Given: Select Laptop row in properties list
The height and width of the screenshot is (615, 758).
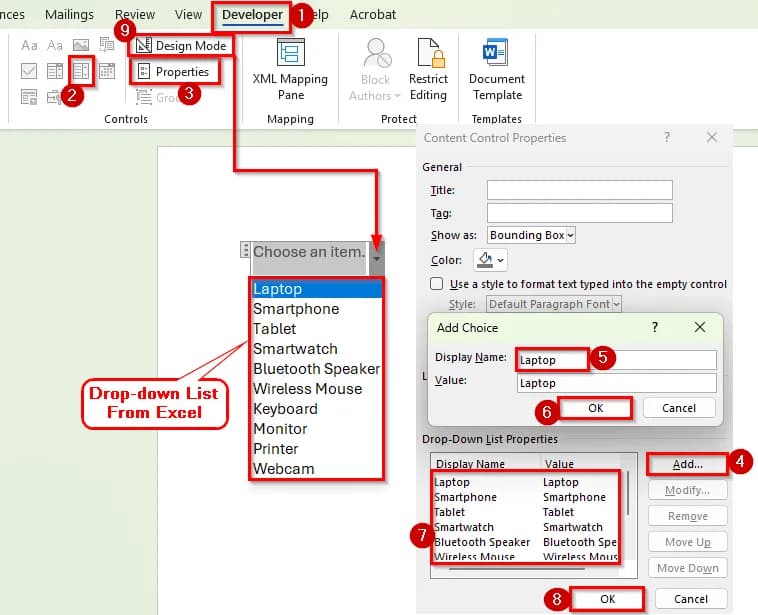Looking at the screenshot, I should pyautogui.click(x=525, y=482).
